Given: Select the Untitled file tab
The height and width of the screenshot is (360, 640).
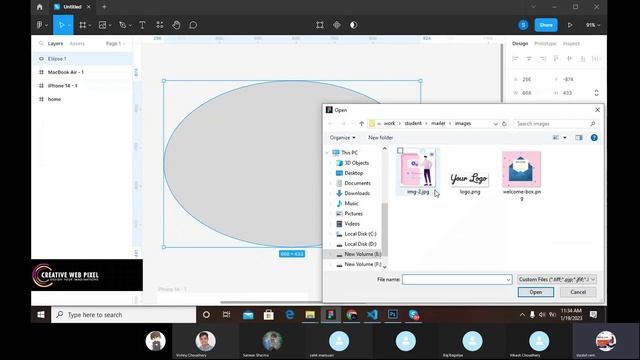Looking at the screenshot, I should coord(72,7).
